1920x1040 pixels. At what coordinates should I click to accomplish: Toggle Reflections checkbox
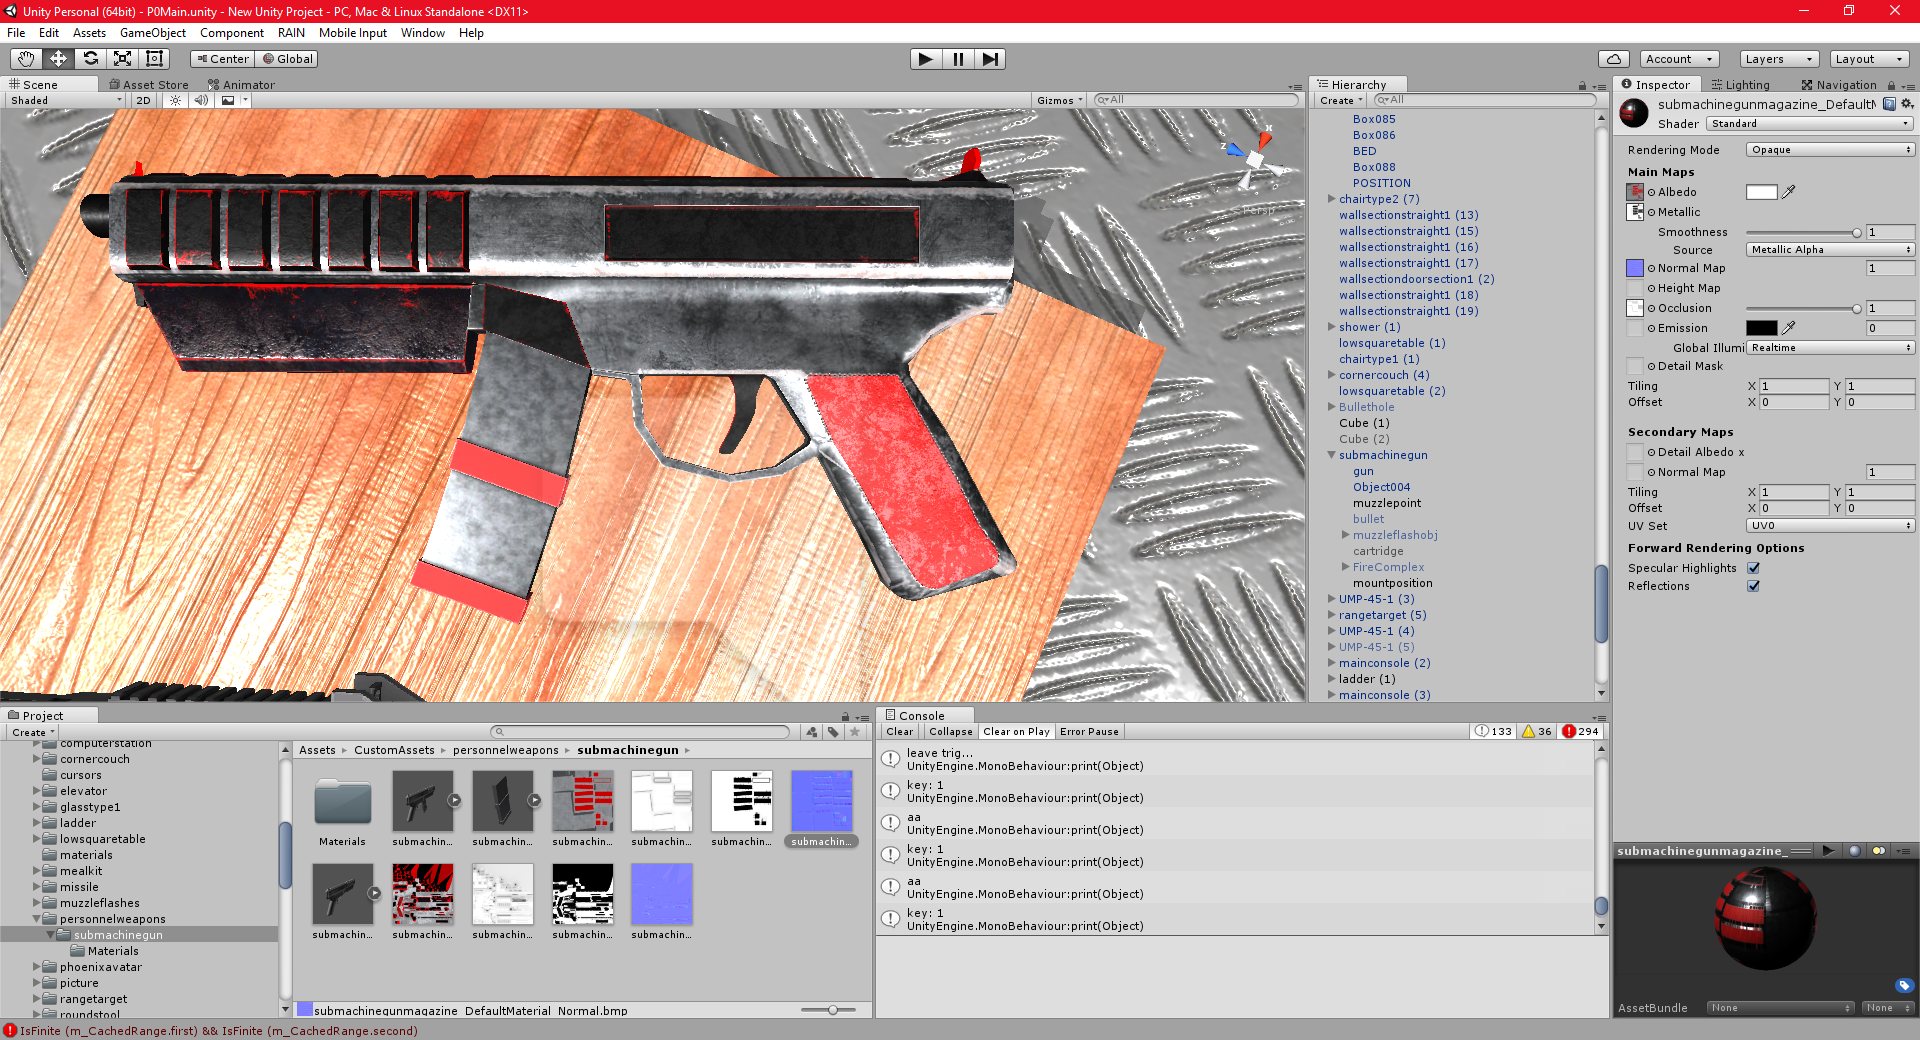point(1753,586)
